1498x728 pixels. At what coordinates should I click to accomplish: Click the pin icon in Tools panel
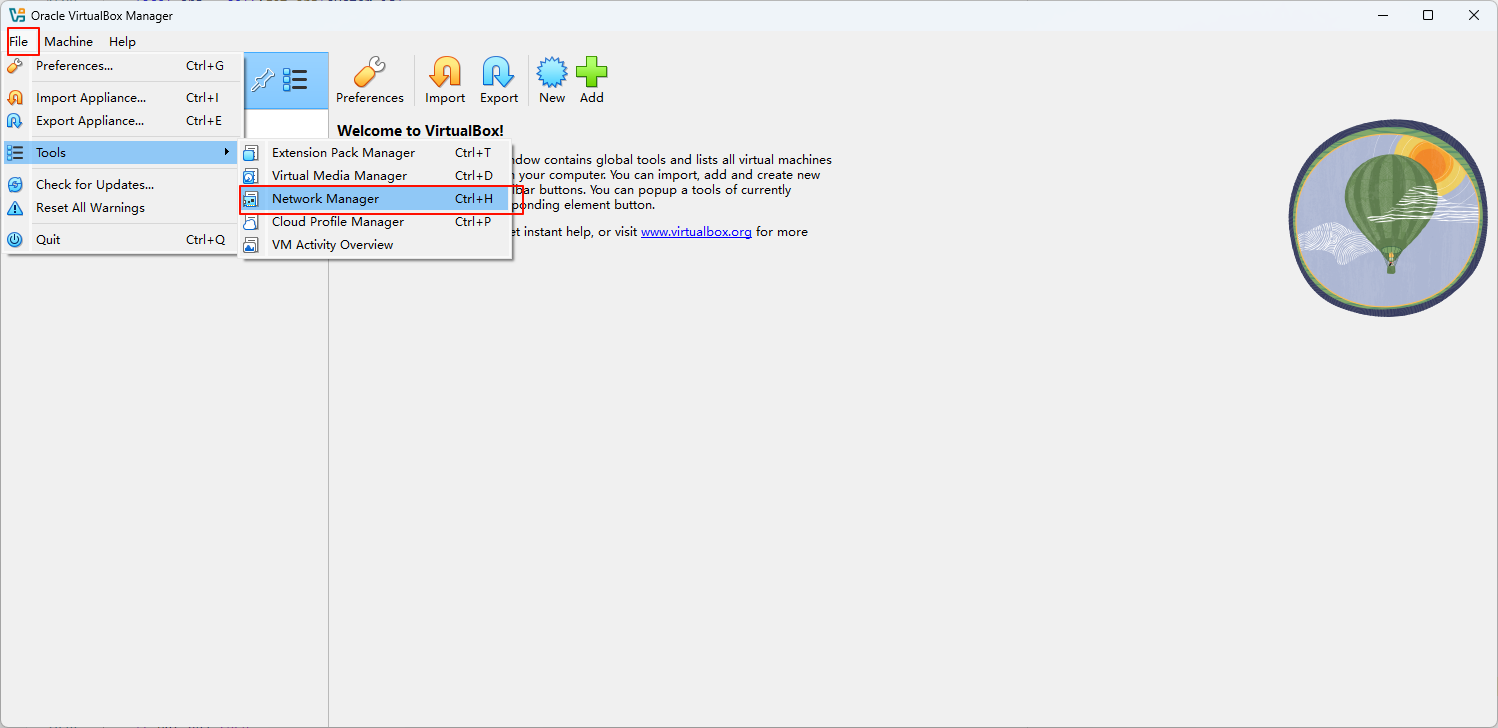tap(262, 80)
